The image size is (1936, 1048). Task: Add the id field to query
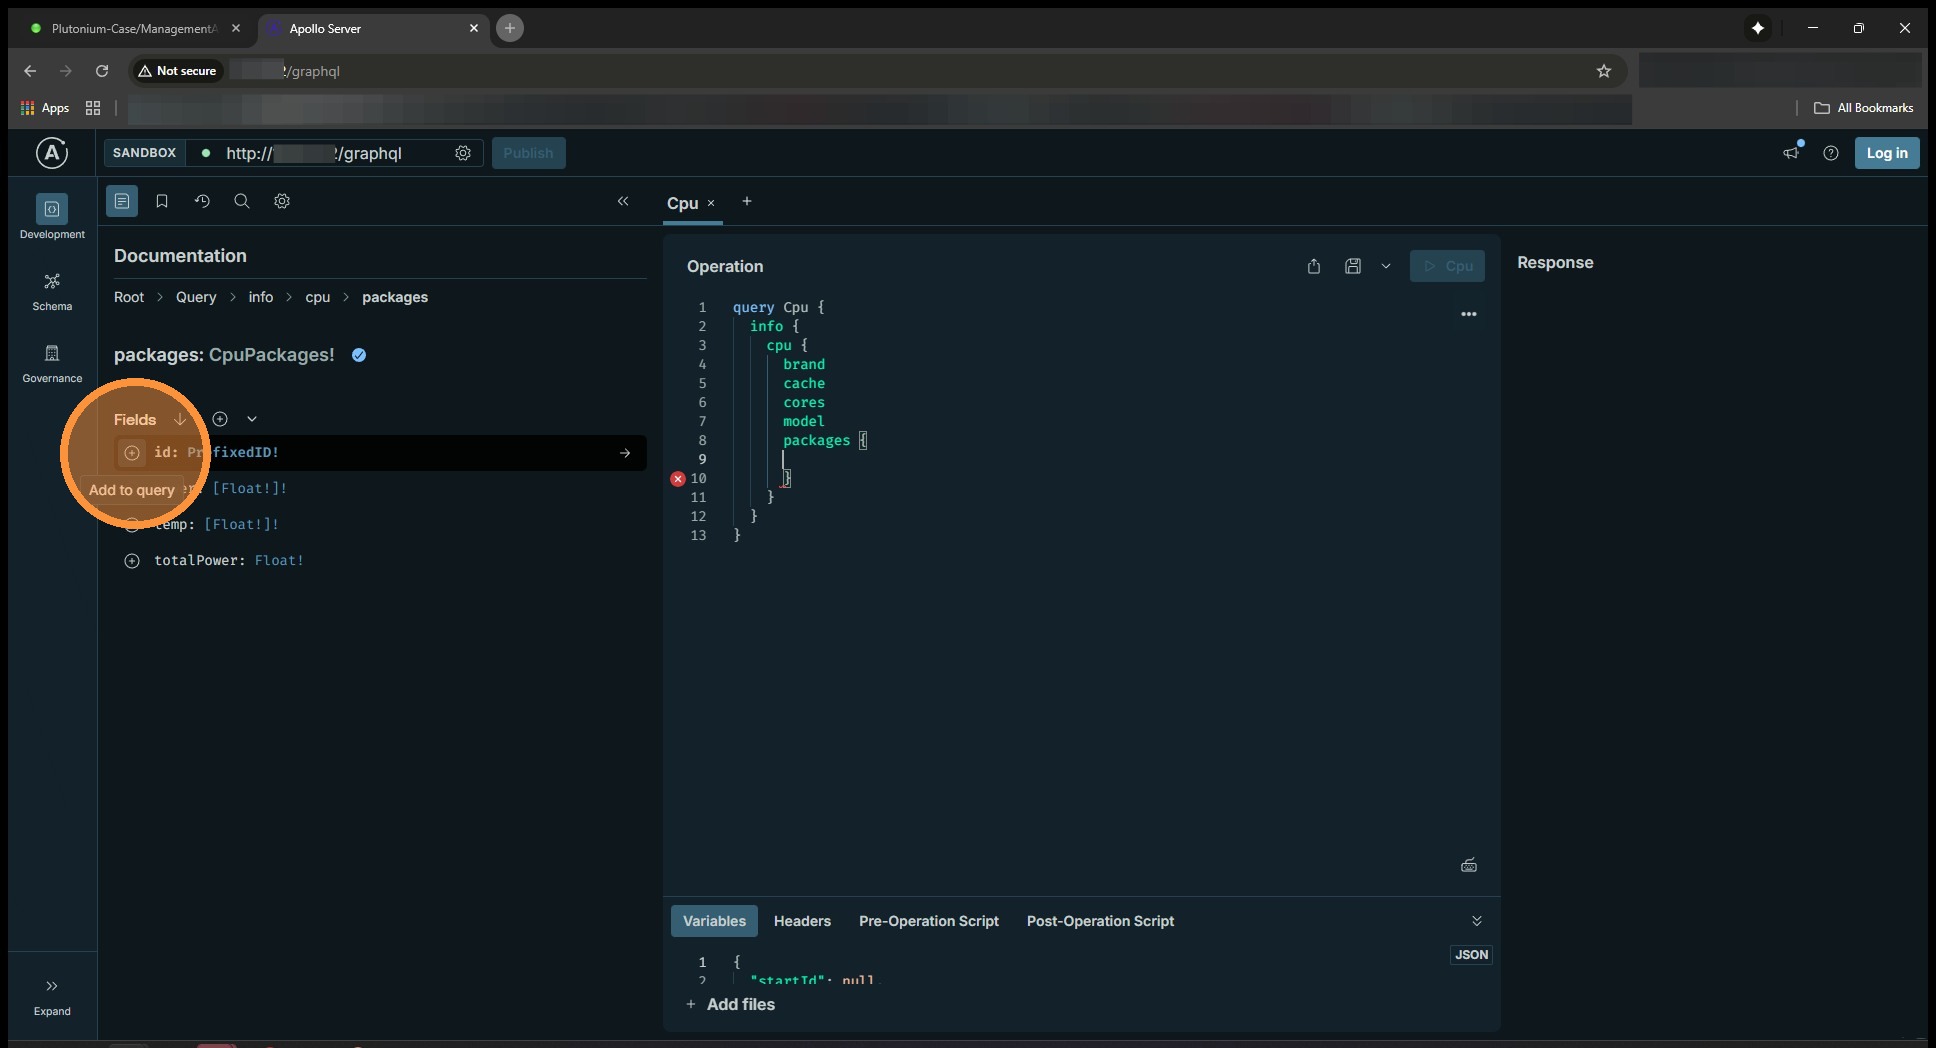[x=132, y=453]
